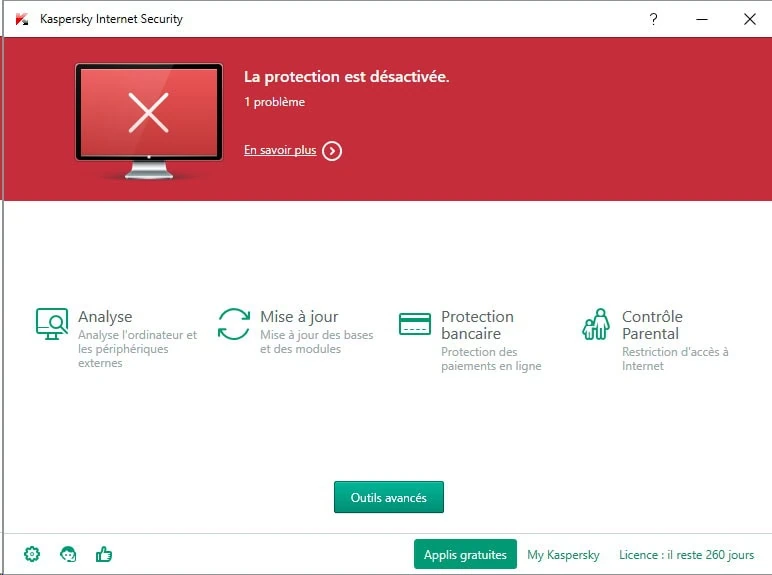The height and width of the screenshot is (575, 772).
Task: Click the Kaspersky logo in the title bar
Action: pos(22,19)
